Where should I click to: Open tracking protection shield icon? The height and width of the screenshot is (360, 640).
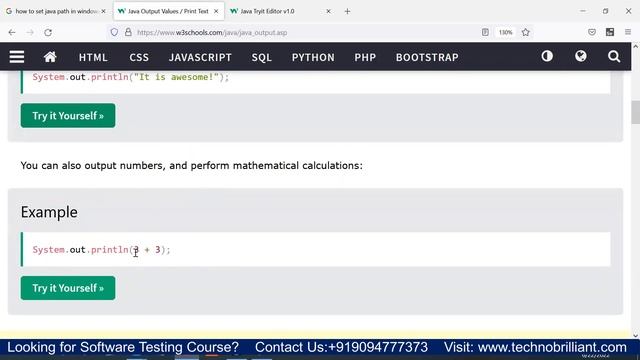114,32
